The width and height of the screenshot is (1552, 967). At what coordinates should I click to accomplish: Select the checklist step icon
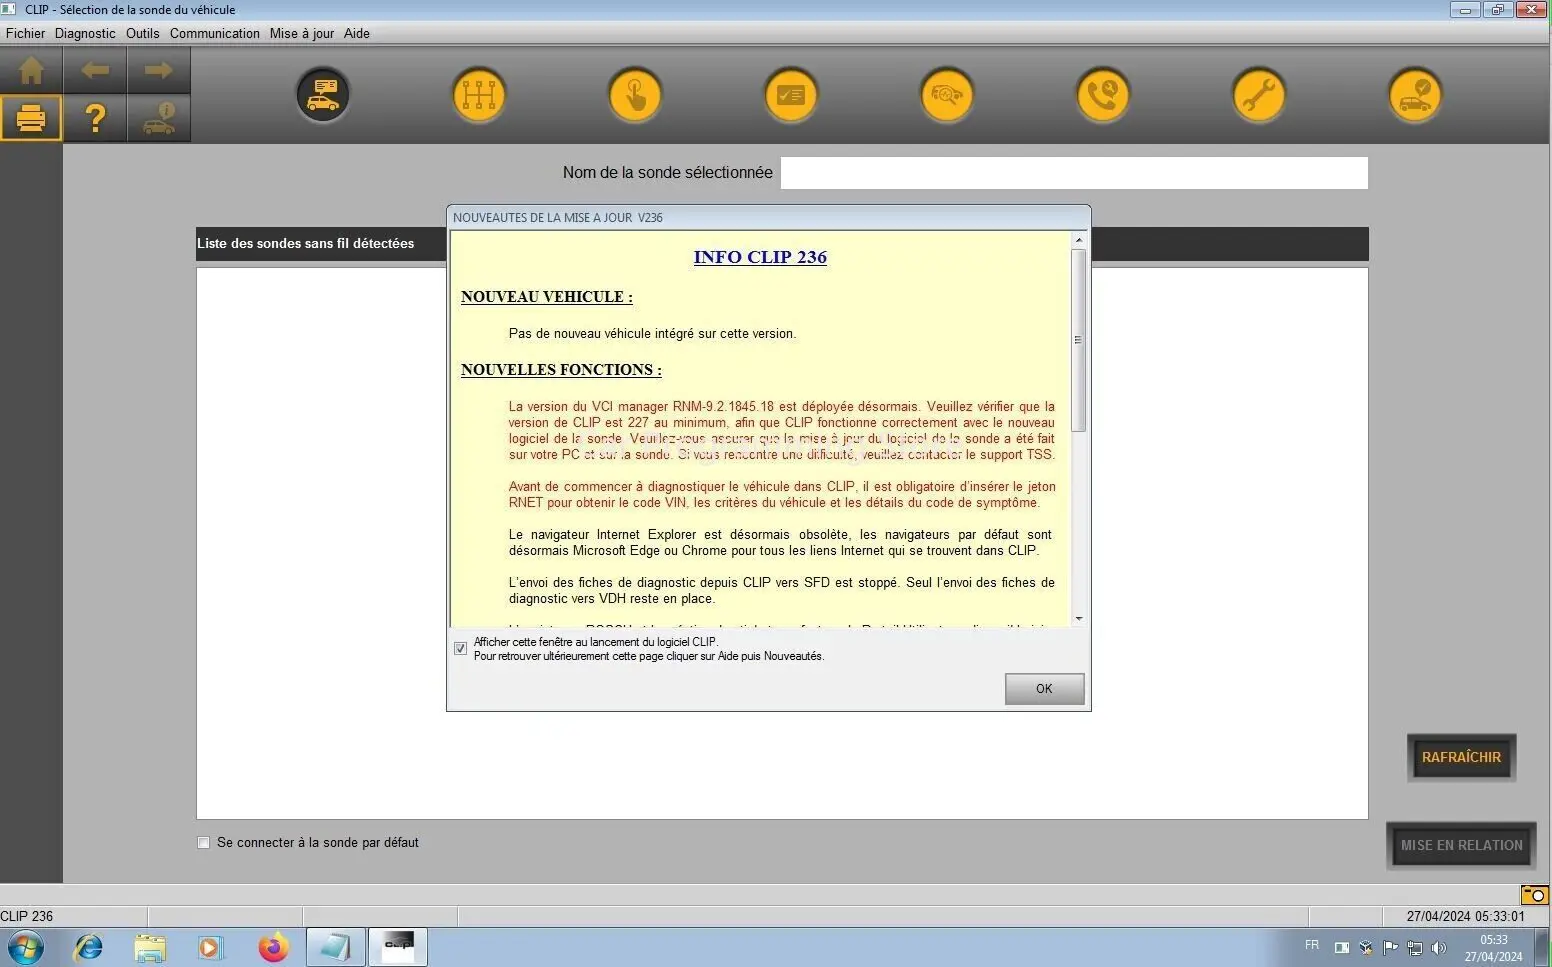click(x=791, y=95)
